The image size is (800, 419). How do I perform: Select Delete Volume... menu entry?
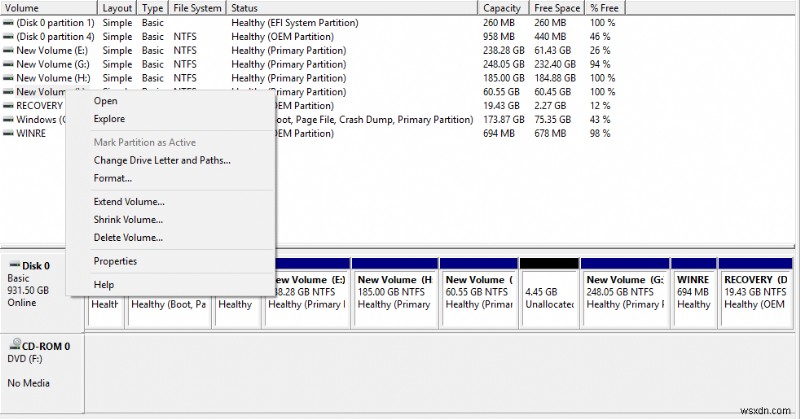point(128,237)
